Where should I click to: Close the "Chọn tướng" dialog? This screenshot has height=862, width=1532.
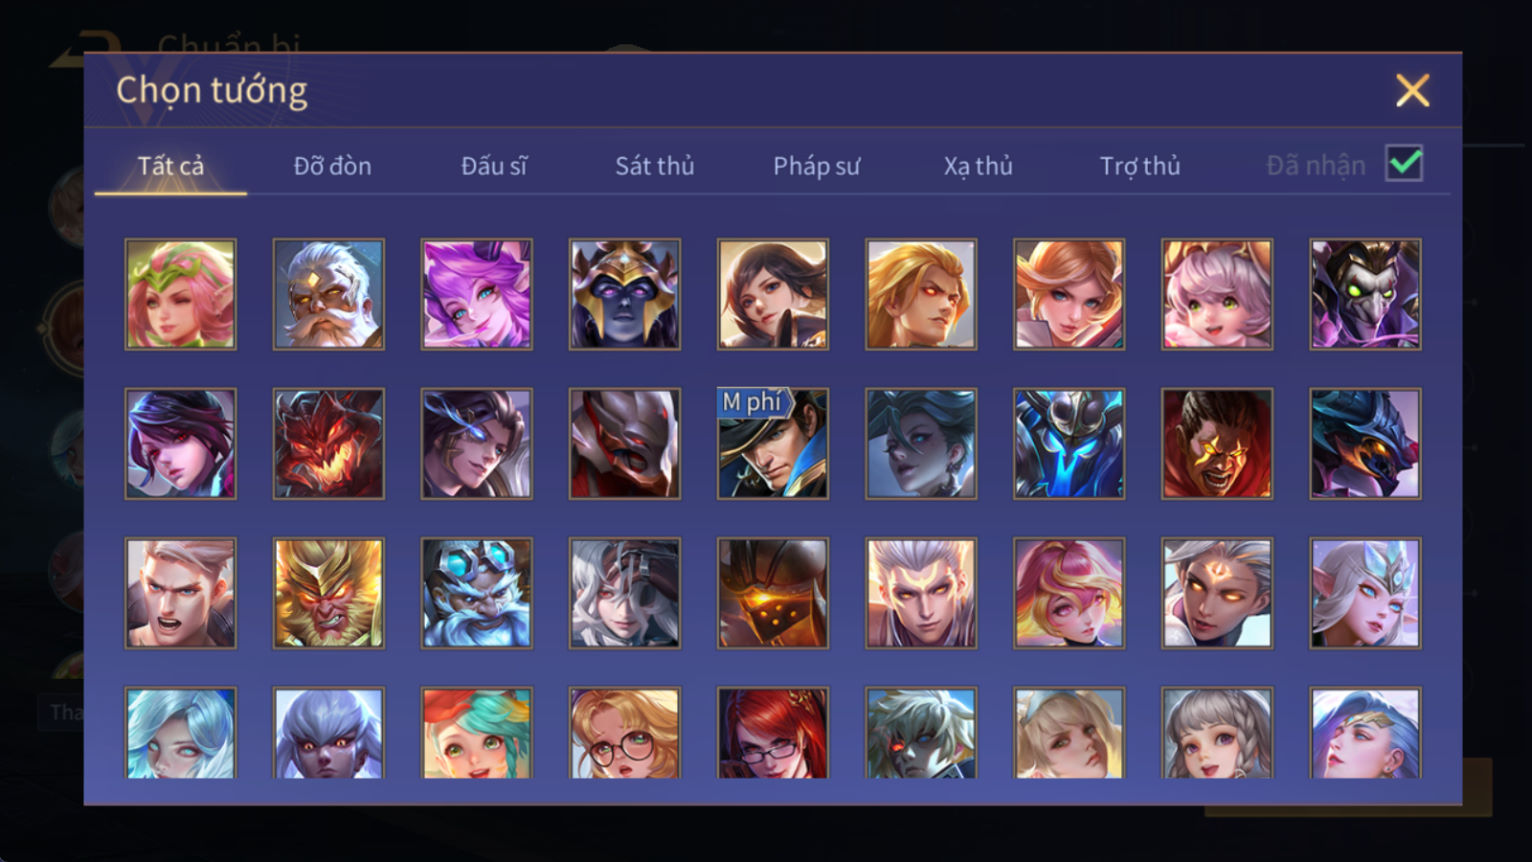click(1412, 91)
